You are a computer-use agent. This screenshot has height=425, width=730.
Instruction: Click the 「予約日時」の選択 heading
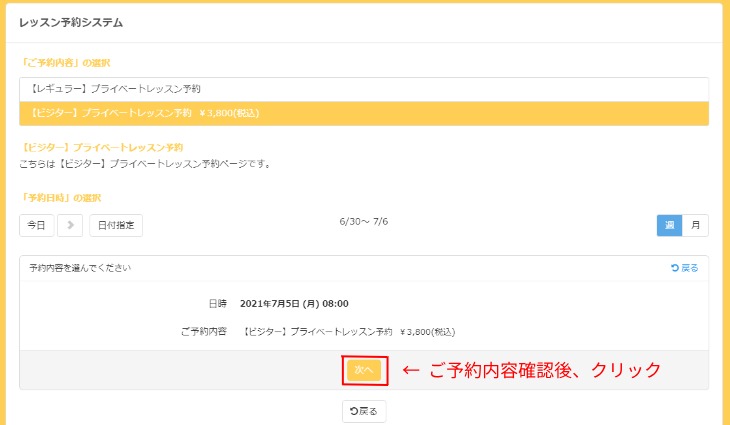tap(61, 197)
